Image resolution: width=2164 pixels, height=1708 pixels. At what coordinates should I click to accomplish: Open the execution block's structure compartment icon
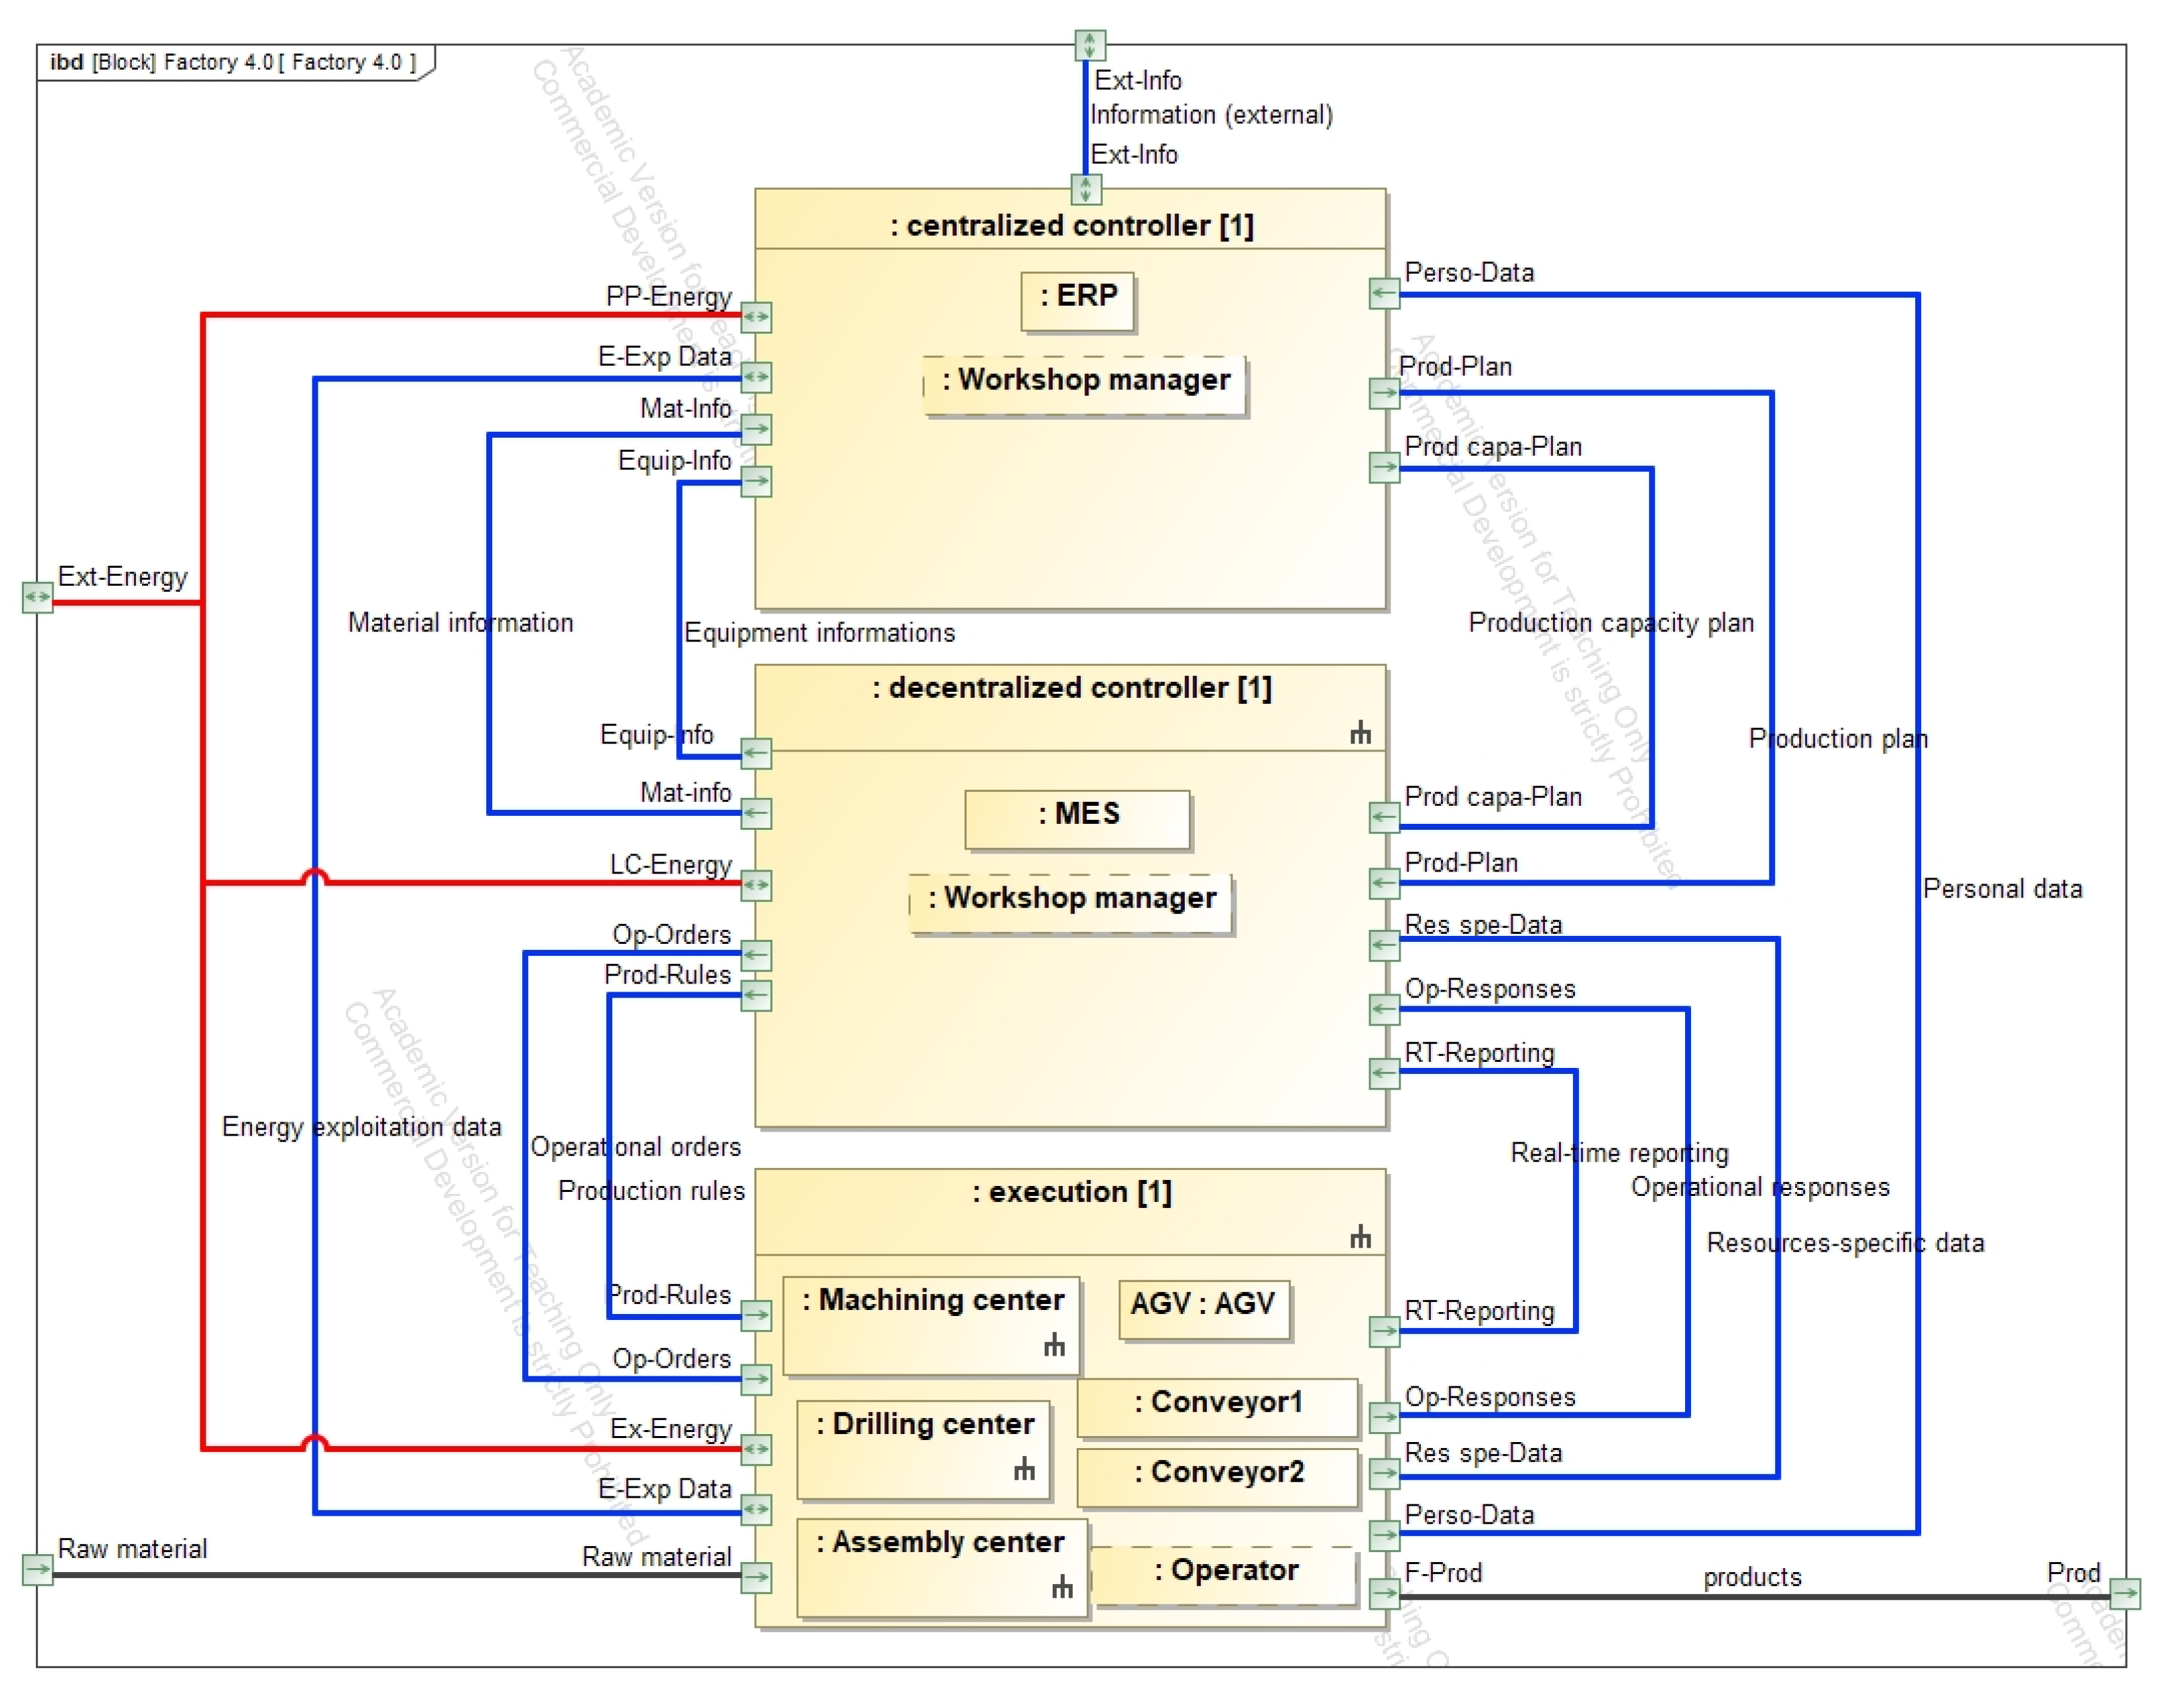[x=1360, y=1237]
